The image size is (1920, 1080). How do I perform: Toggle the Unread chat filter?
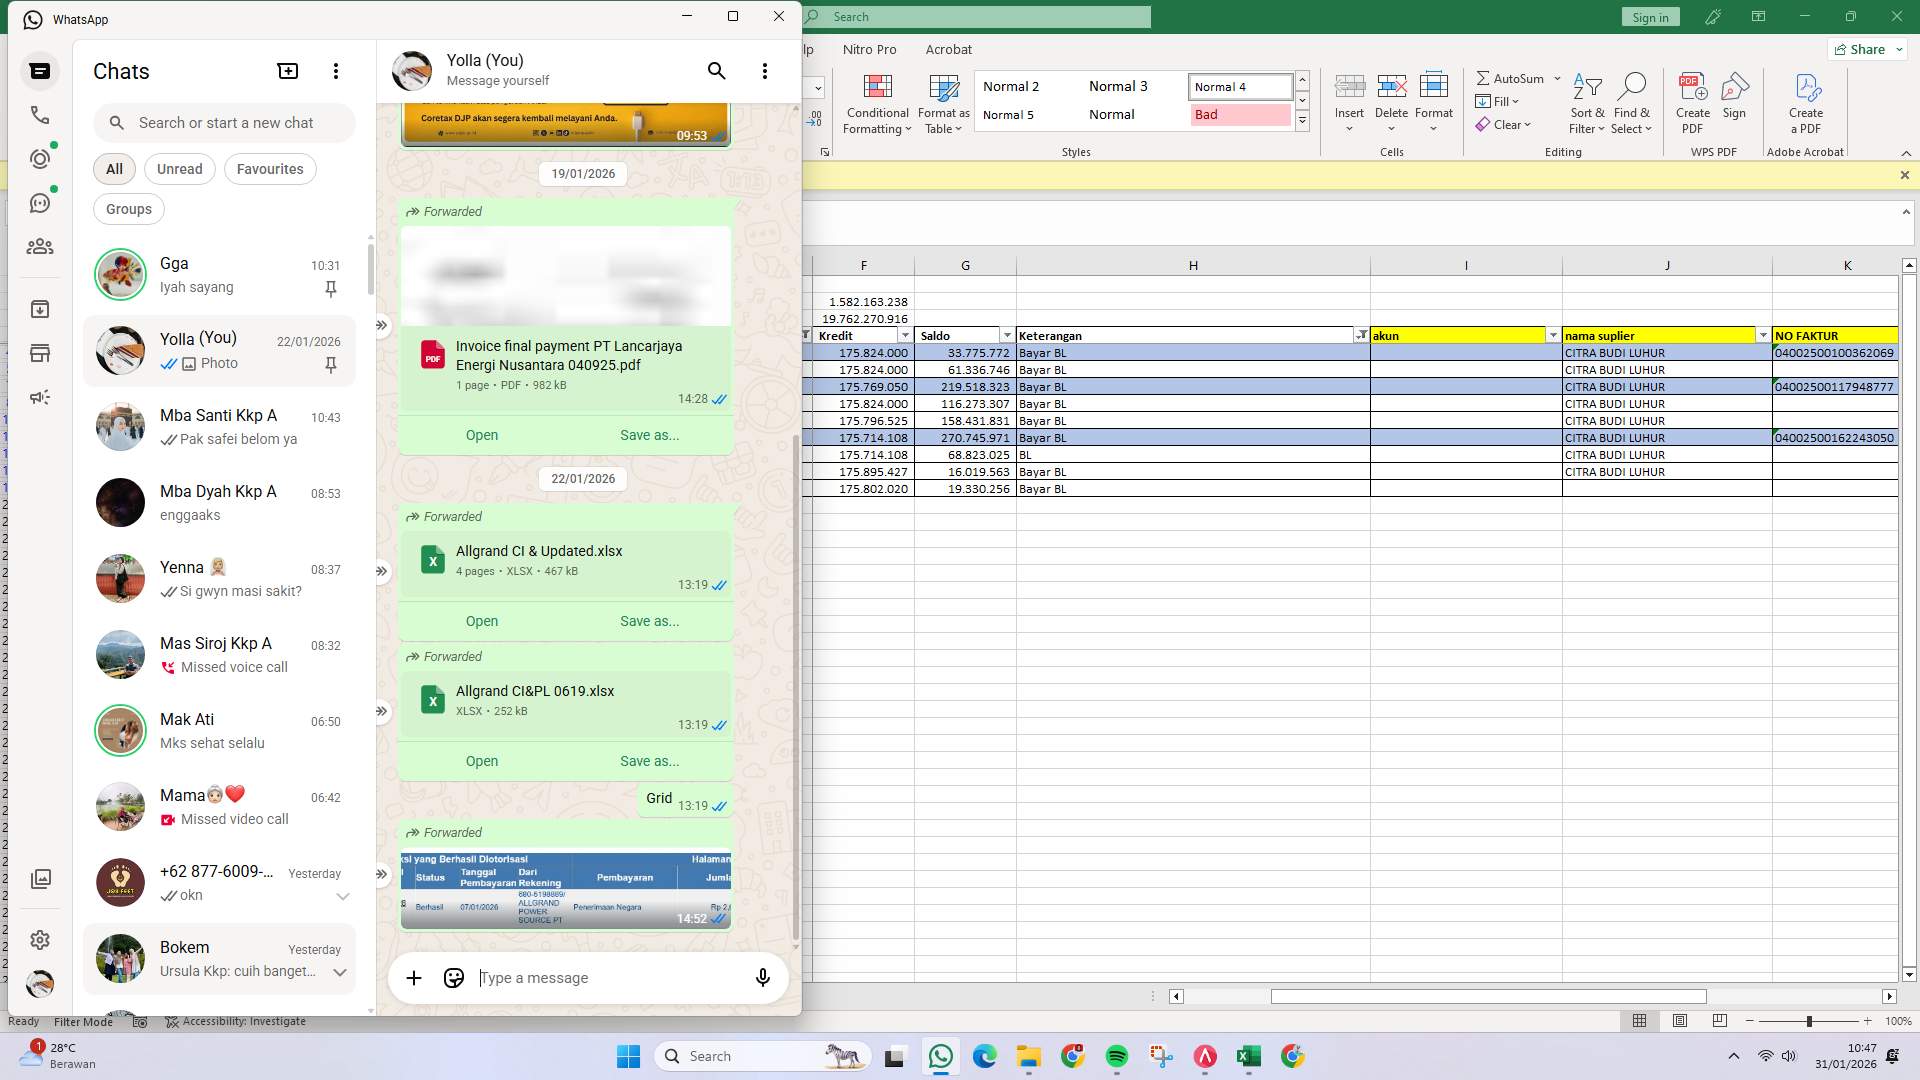(179, 168)
